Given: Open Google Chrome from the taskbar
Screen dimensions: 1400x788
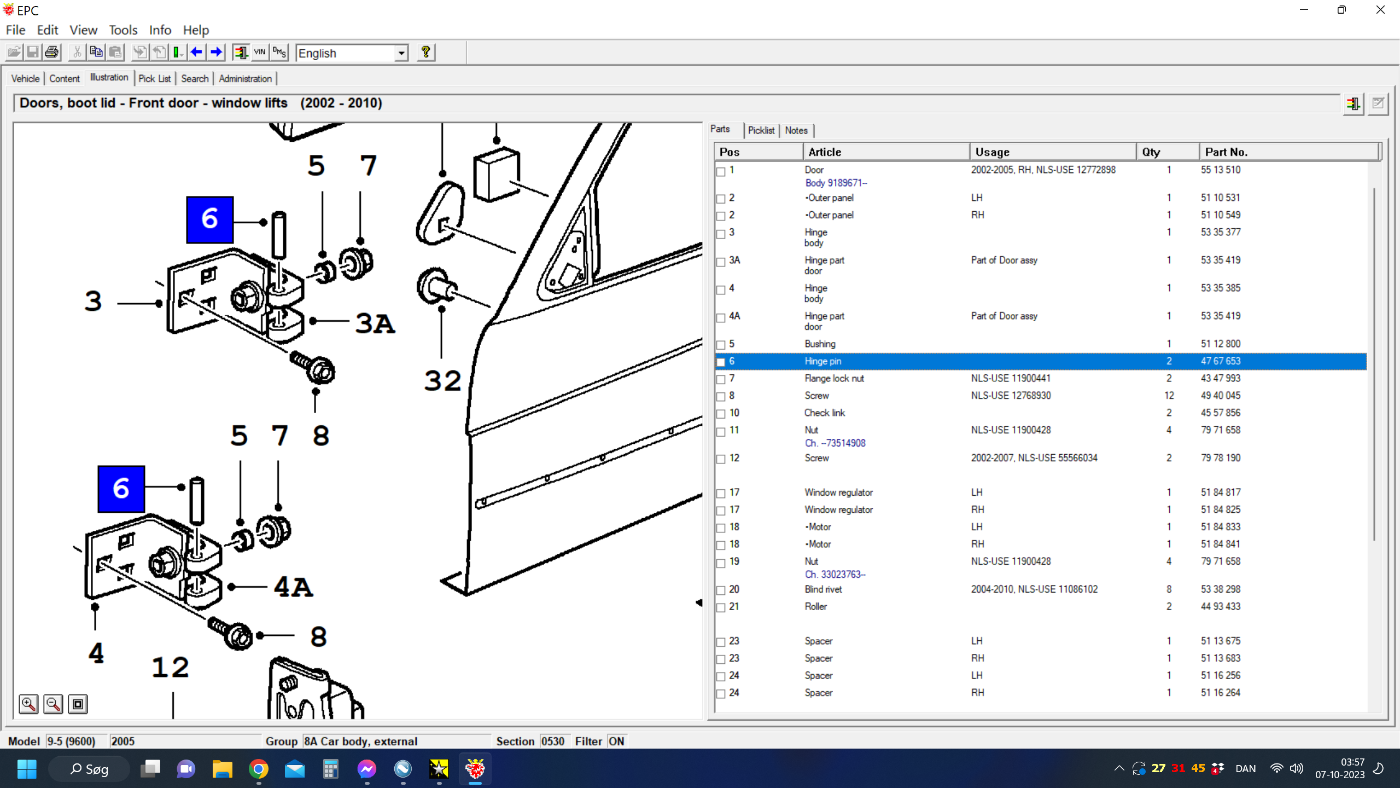Looking at the screenshot, I should 258,769.
